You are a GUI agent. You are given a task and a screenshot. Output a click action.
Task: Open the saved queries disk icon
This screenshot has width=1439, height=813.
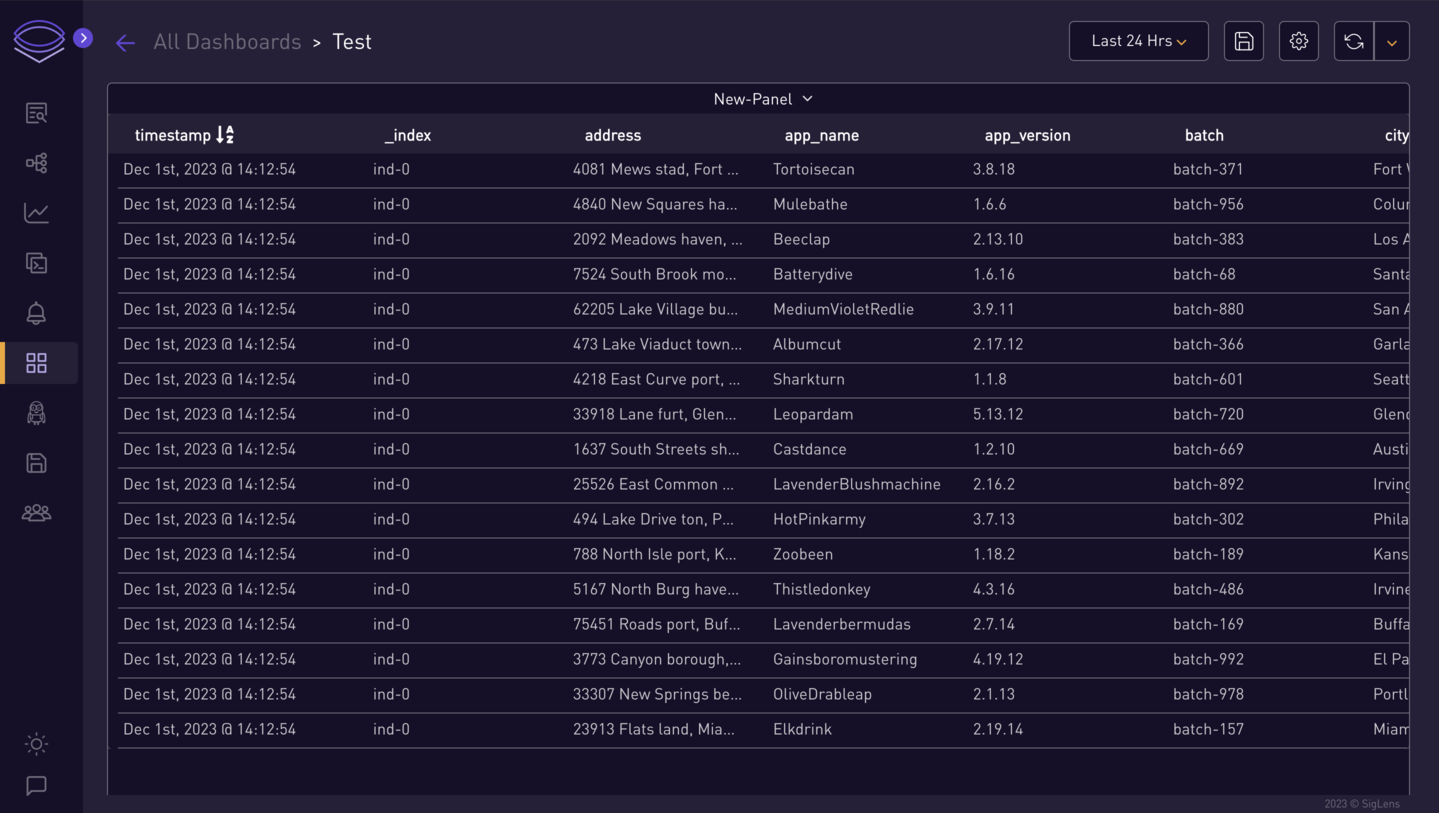[x=37, y=463]
